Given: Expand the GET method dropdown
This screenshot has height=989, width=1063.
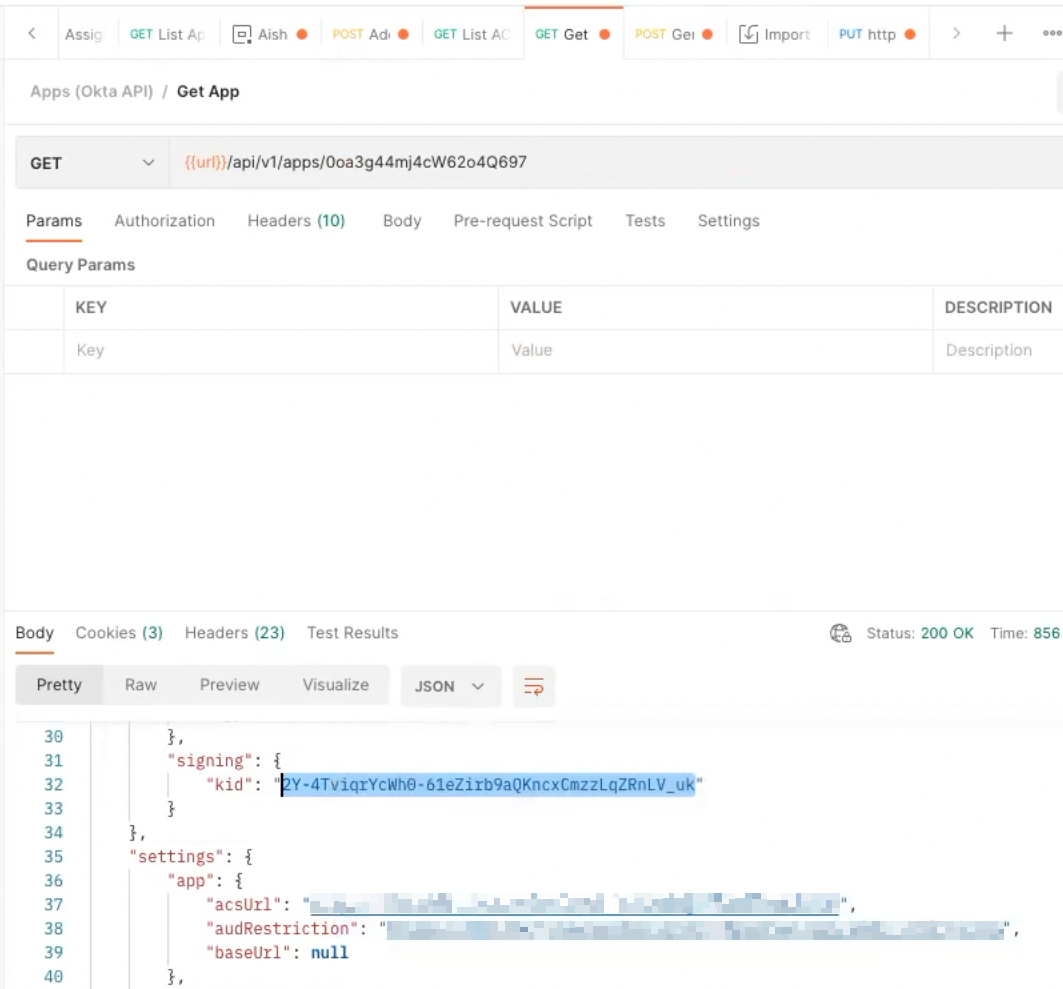Looking at the screenshot, I should click(x=92, y=163).
